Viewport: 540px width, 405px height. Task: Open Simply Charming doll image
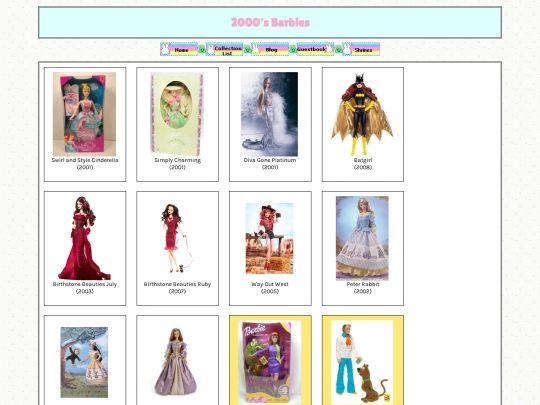(x=177, y=114)
